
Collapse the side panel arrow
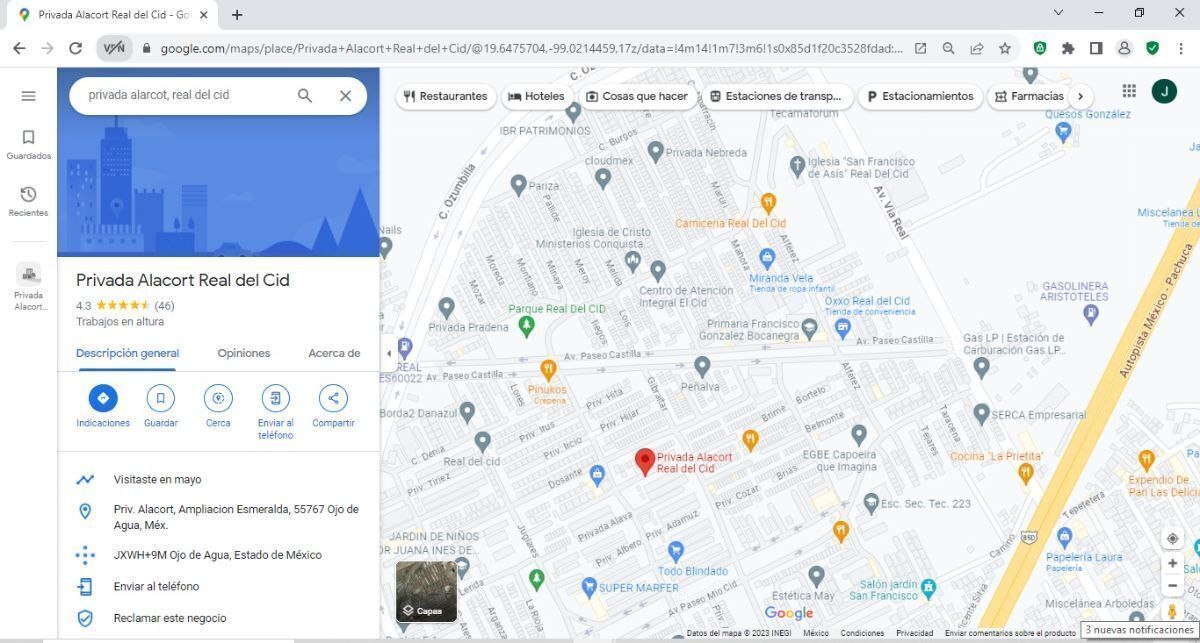pos(389,353)
